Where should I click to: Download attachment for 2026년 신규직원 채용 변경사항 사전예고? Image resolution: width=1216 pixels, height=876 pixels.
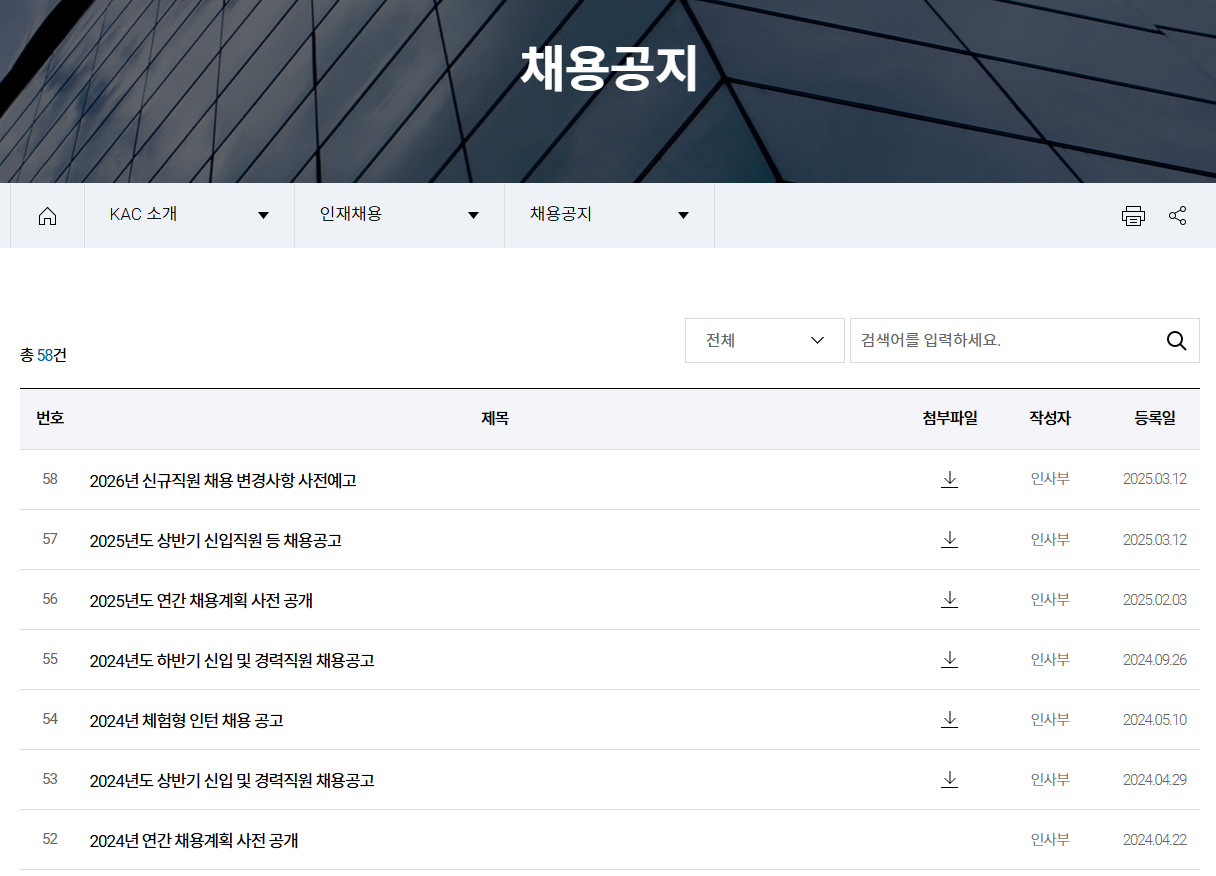[949, 479]
